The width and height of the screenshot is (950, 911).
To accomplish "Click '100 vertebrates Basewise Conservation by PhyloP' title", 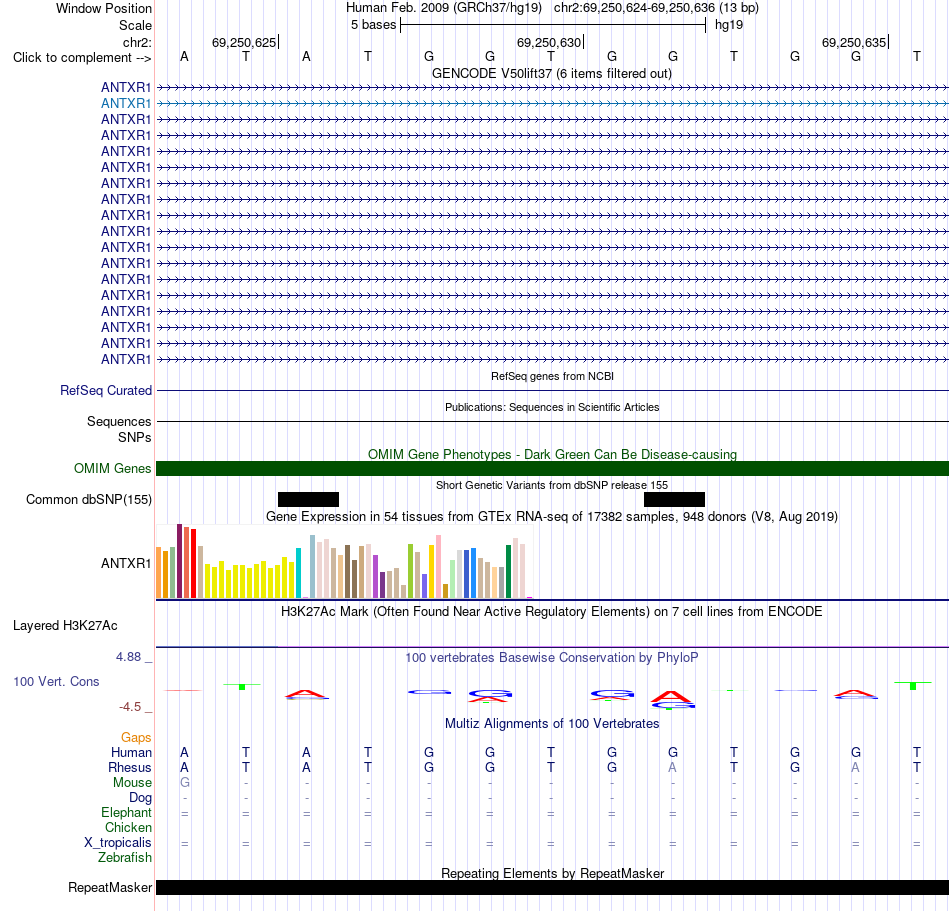I will point(551,658).
